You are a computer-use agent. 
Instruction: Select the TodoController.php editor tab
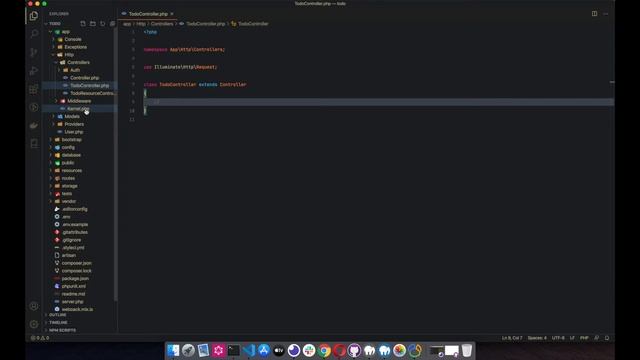(148, 14)
